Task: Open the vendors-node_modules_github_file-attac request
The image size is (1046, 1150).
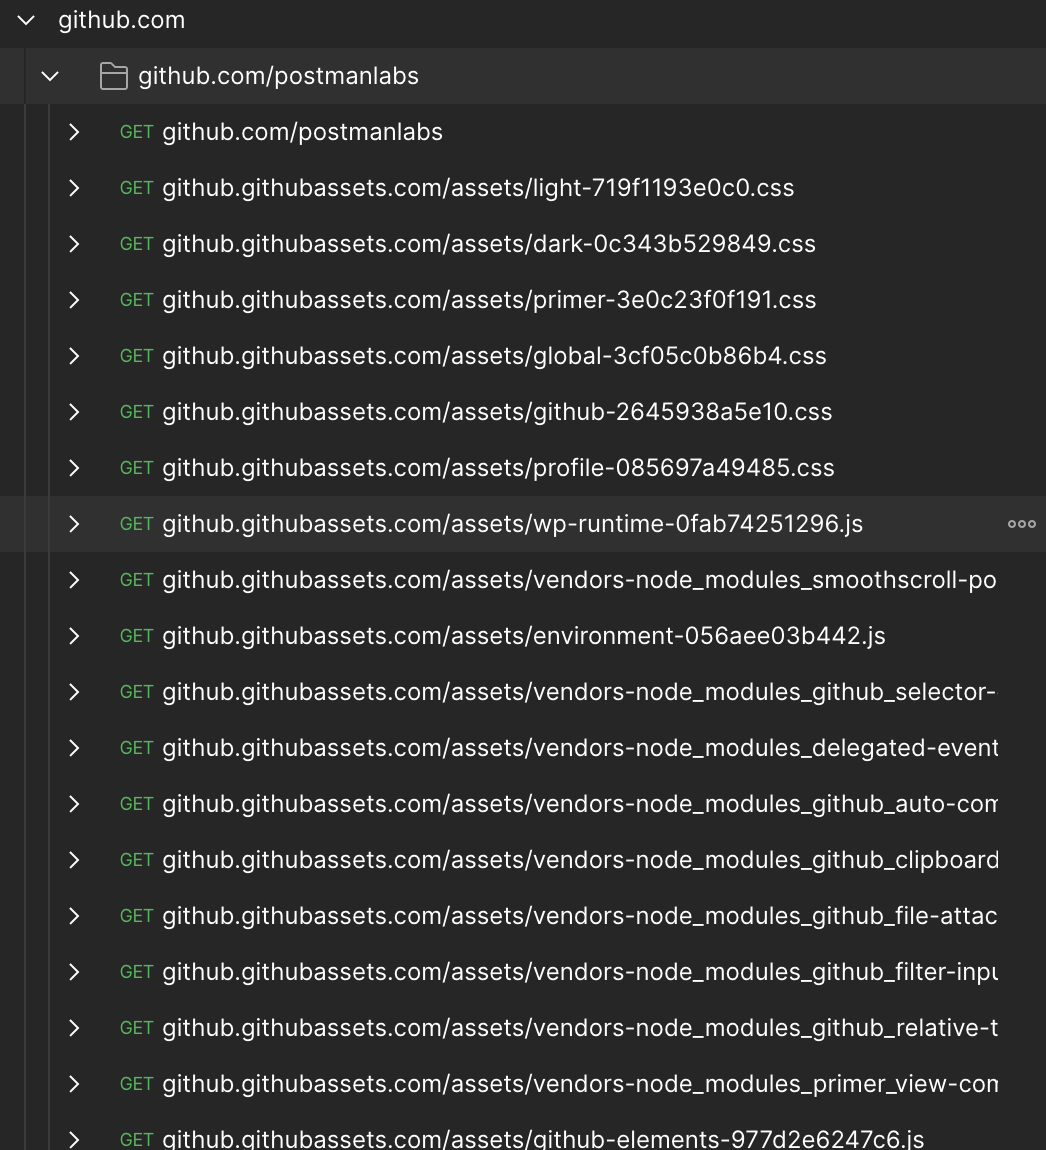Action: pyautogui.click(x=579, y=916)
